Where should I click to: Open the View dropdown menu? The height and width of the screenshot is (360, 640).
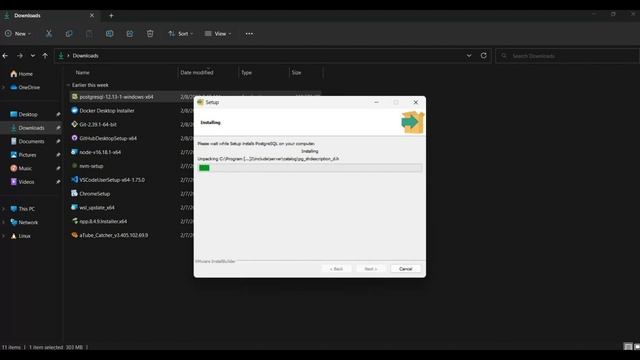(218, 34)
